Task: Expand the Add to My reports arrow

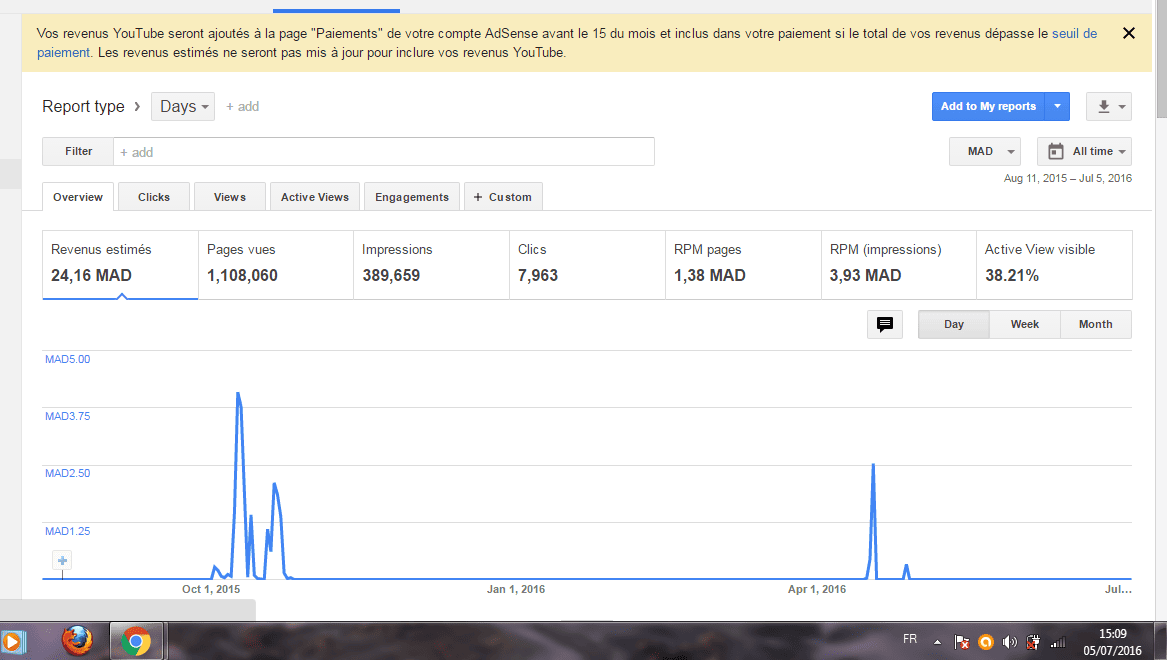Action: point(1058,106)
